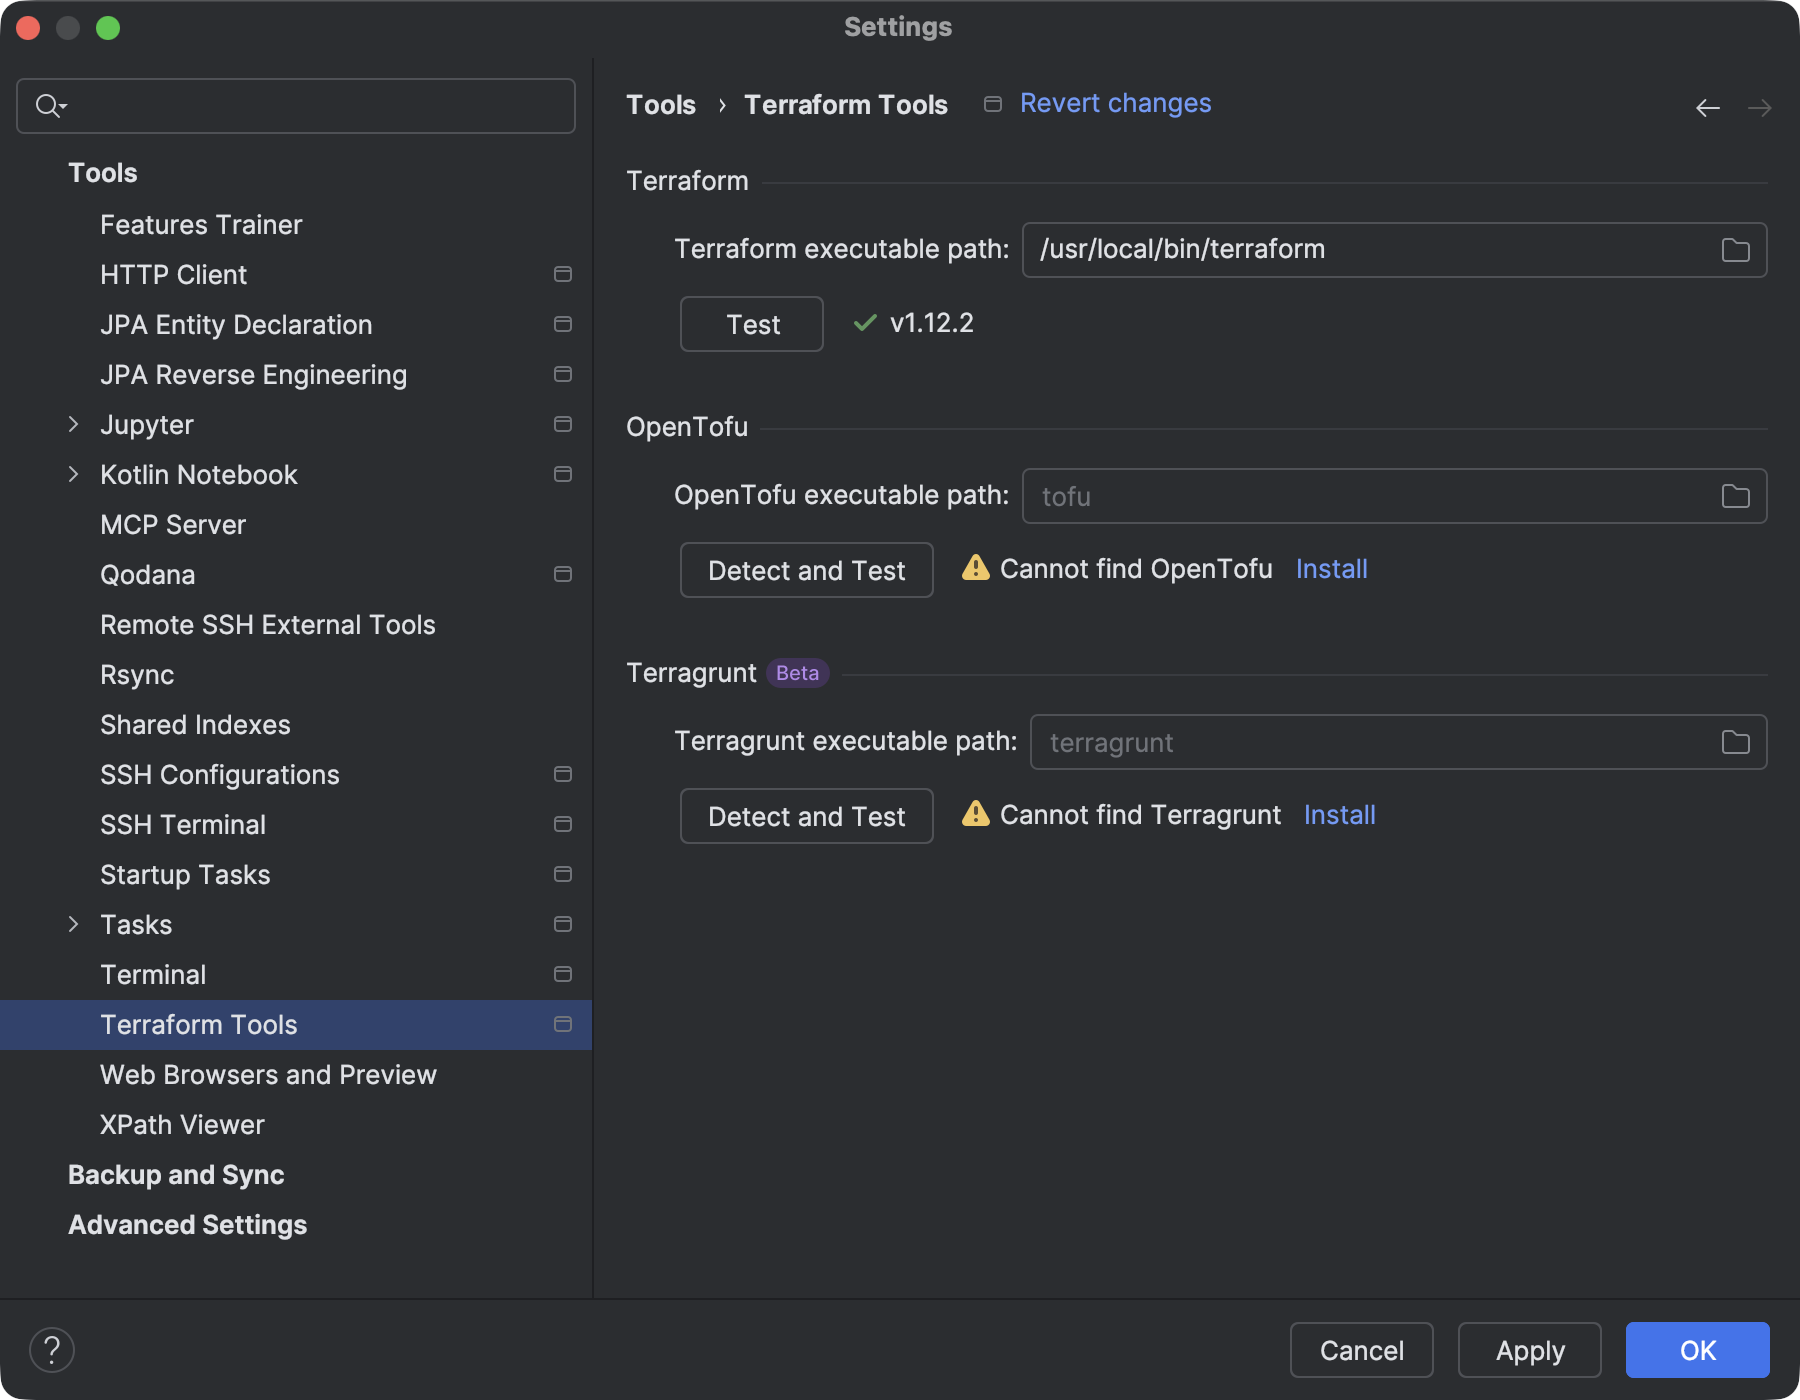Click the warning icon near Cannot find Terragrunt

[x=973, y=815]
